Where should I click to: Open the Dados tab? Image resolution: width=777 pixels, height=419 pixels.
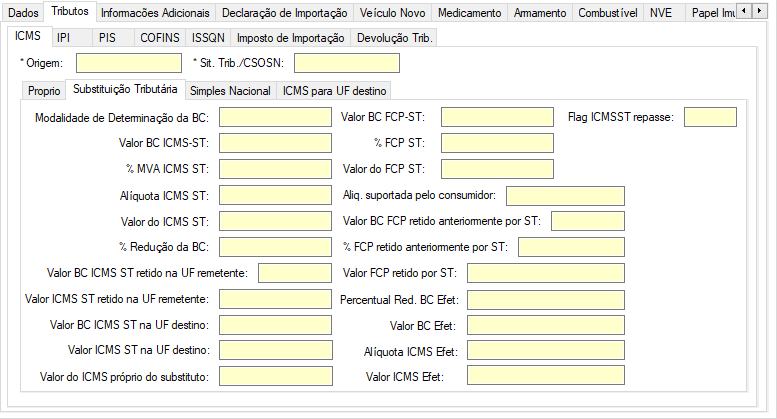[x=23, y=13]
